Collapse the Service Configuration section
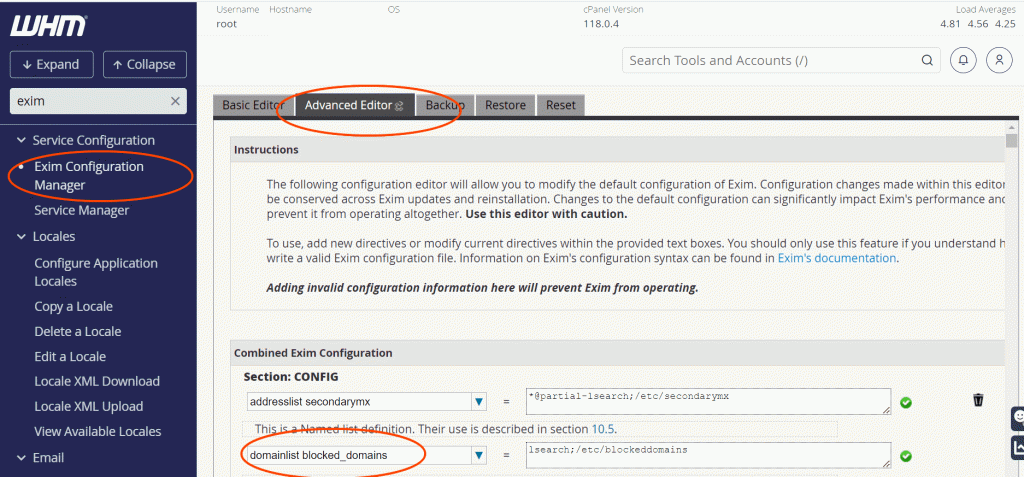 (22, 140)
